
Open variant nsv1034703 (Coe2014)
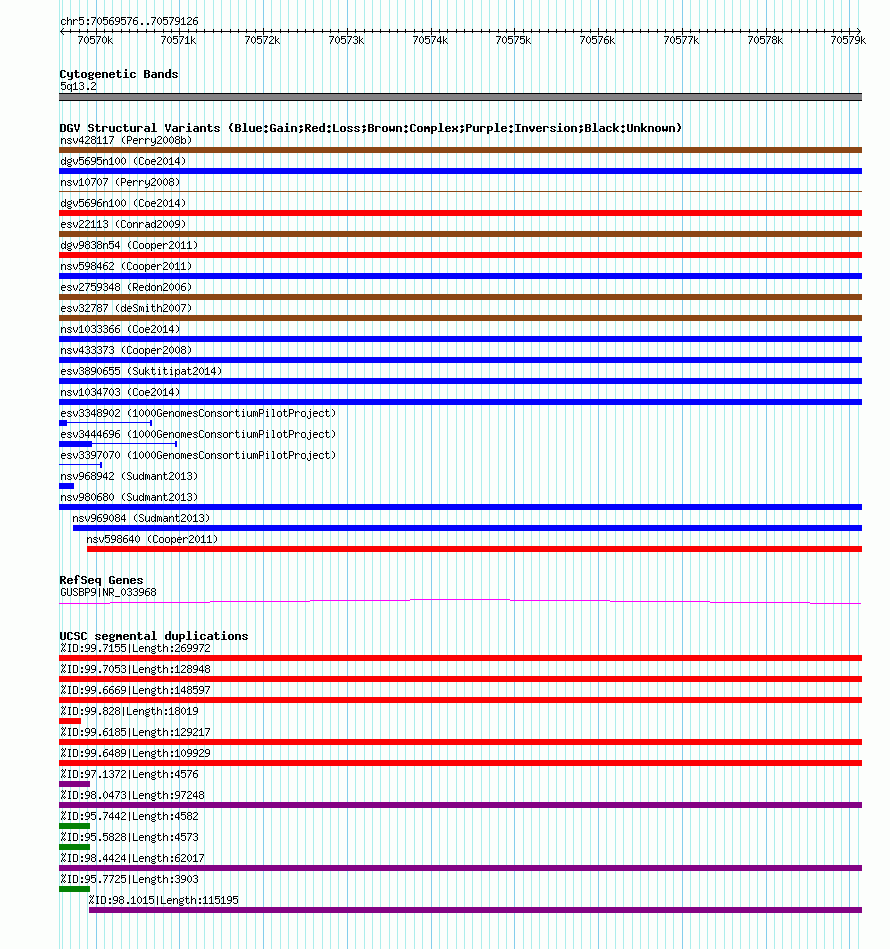pos(120,392)
